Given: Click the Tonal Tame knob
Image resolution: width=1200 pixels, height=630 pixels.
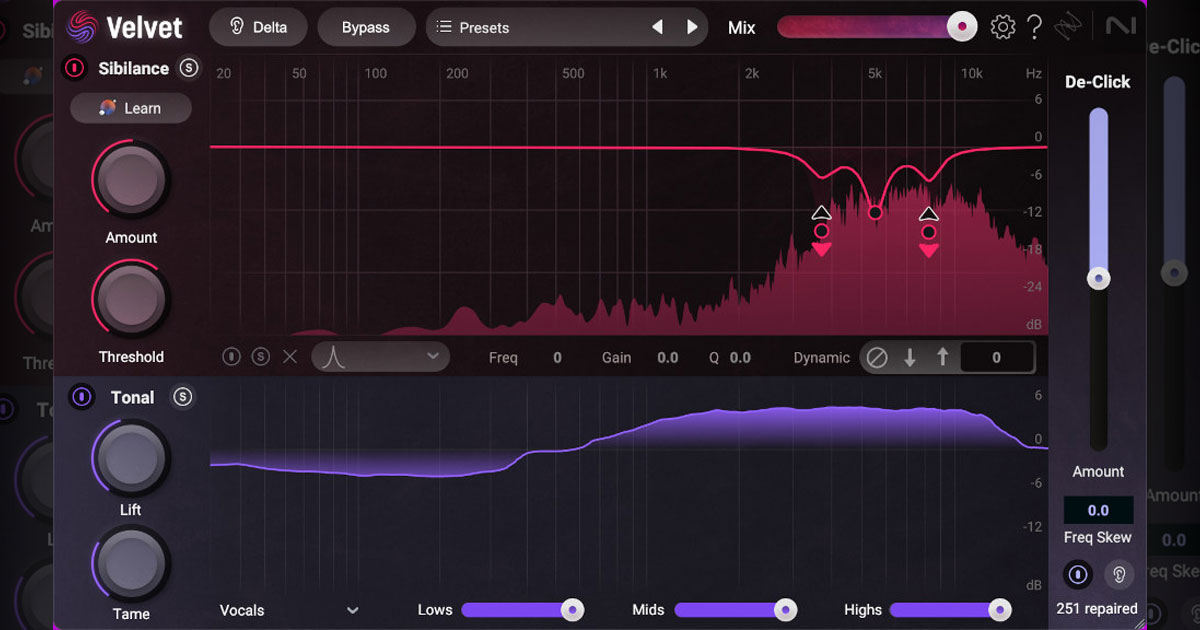Looking at the screenshot, I should pos(131,565).
